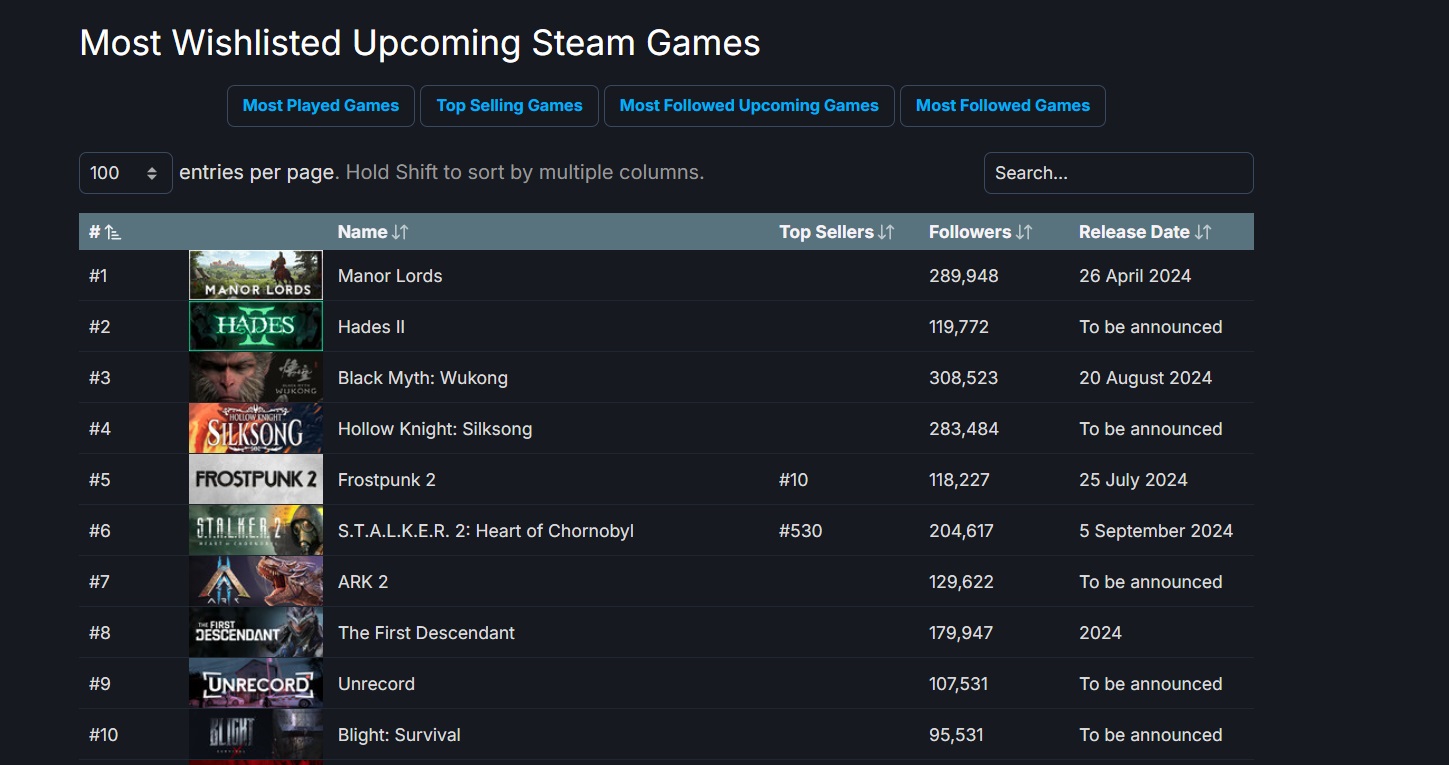1449x765 pixels.
Task: Click The First Descendant banner image
Action: coord(256,632)
